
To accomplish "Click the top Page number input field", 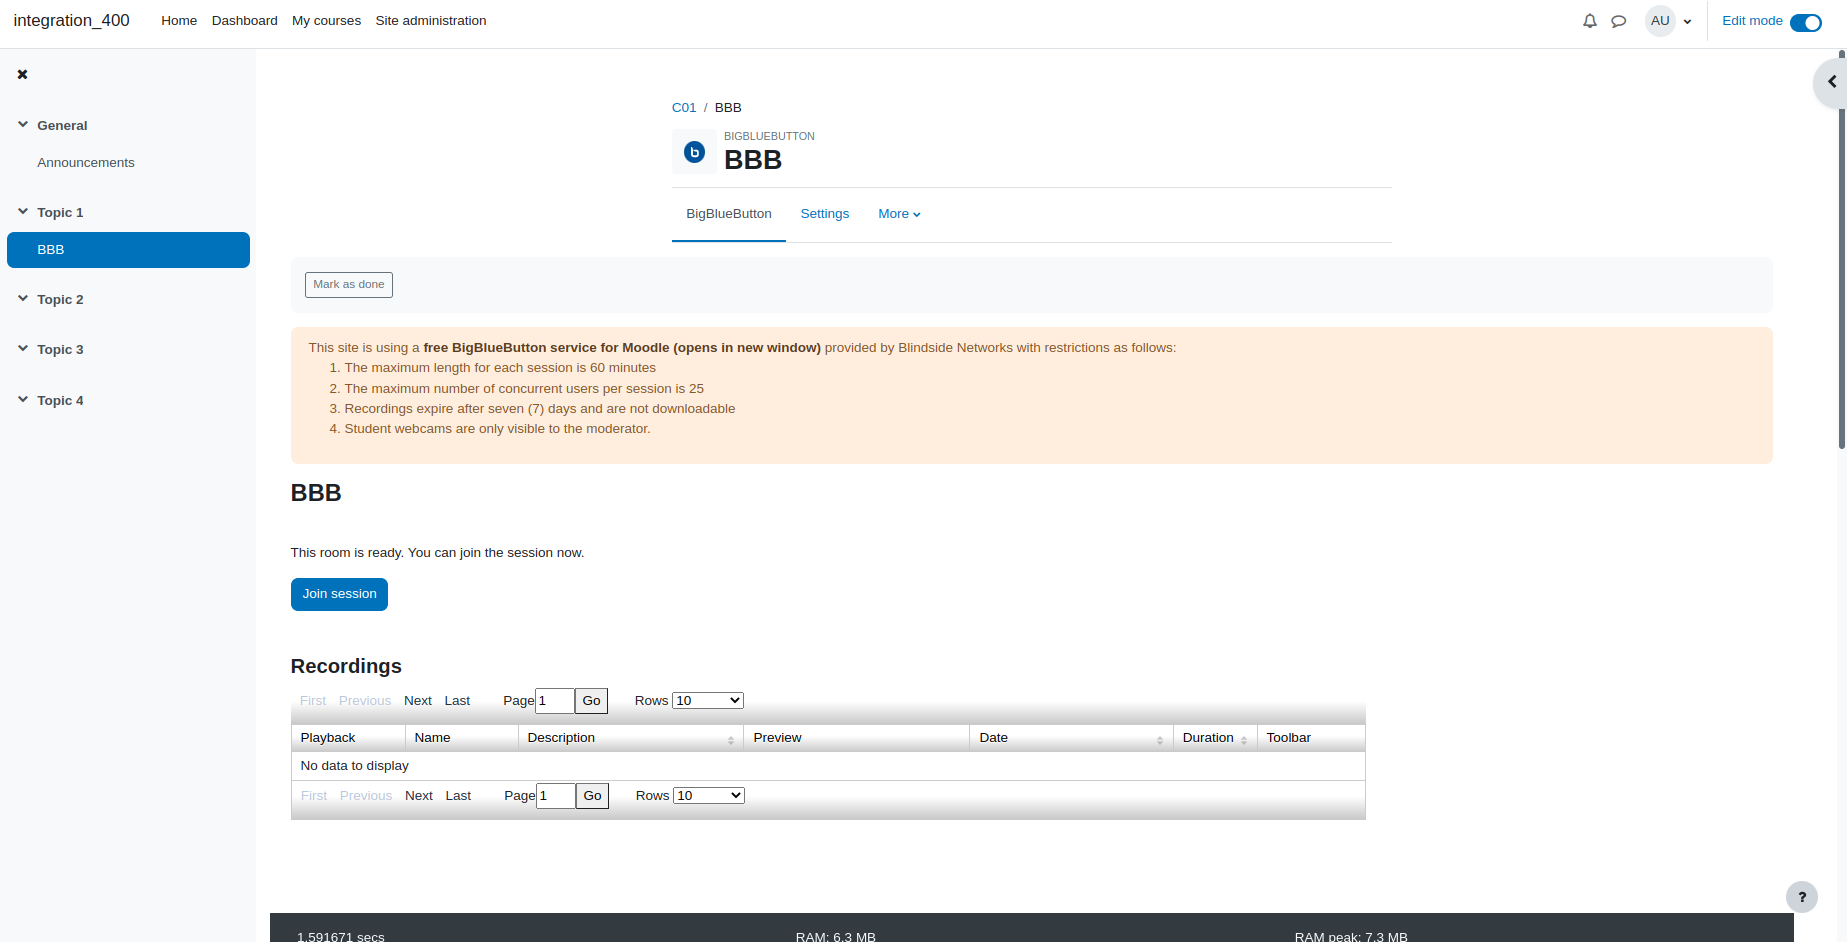I will 555,701.
